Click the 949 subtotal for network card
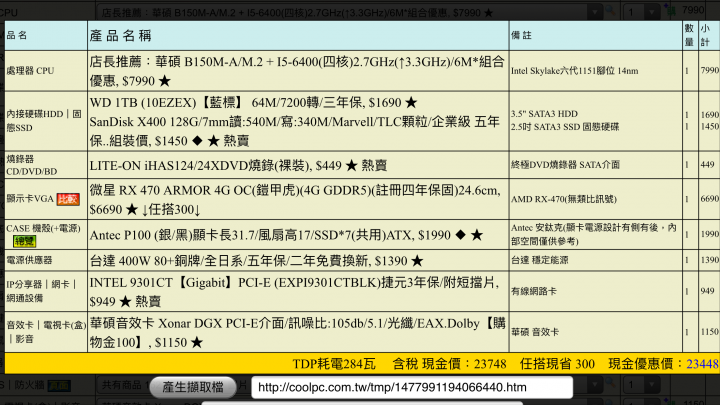 click(708, 291)
